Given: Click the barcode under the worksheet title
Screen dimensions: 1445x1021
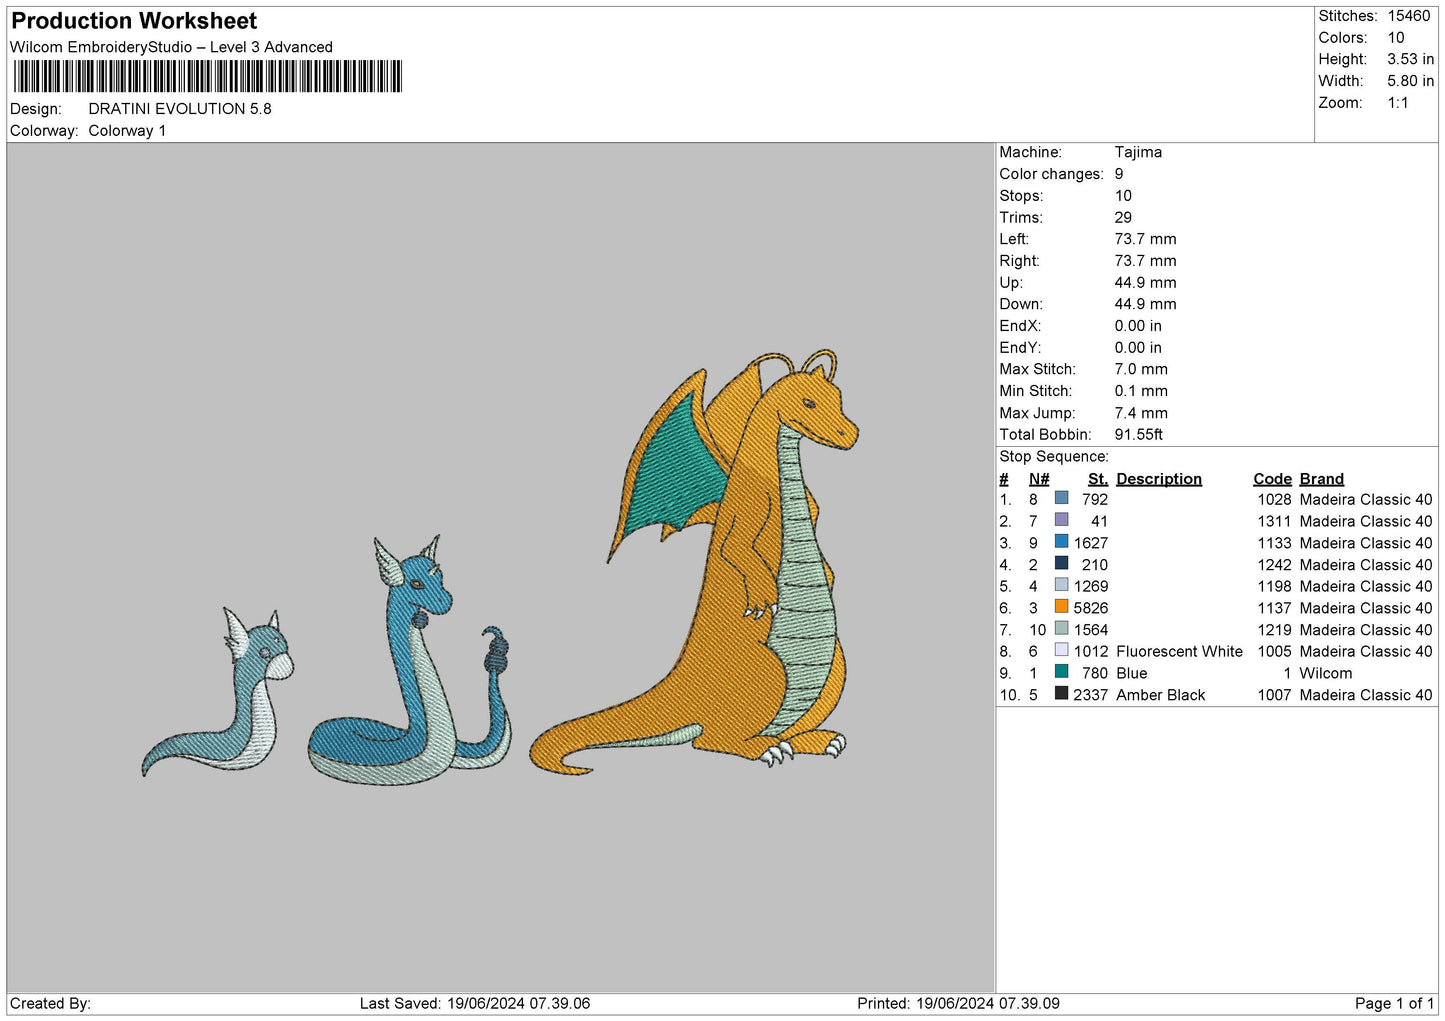Looking at the screenshot, I should [208, 76].
